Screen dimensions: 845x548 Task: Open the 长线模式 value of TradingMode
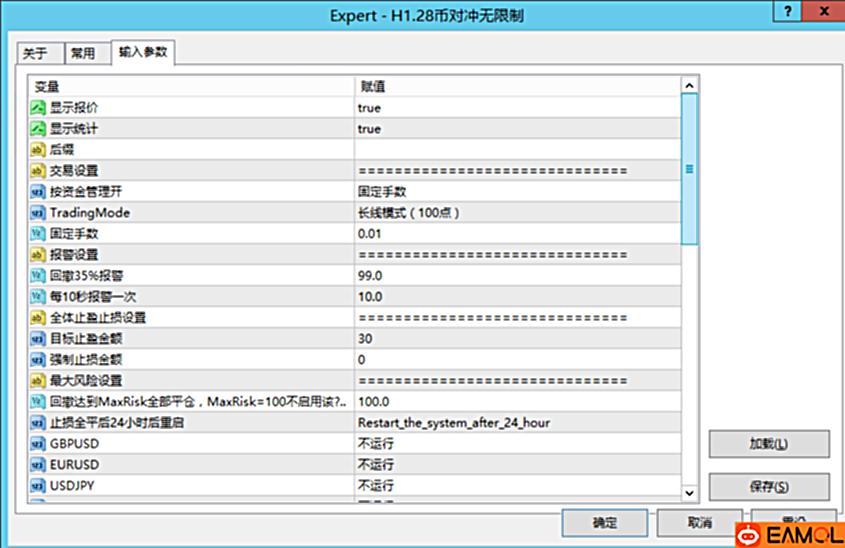click(408, 213)
